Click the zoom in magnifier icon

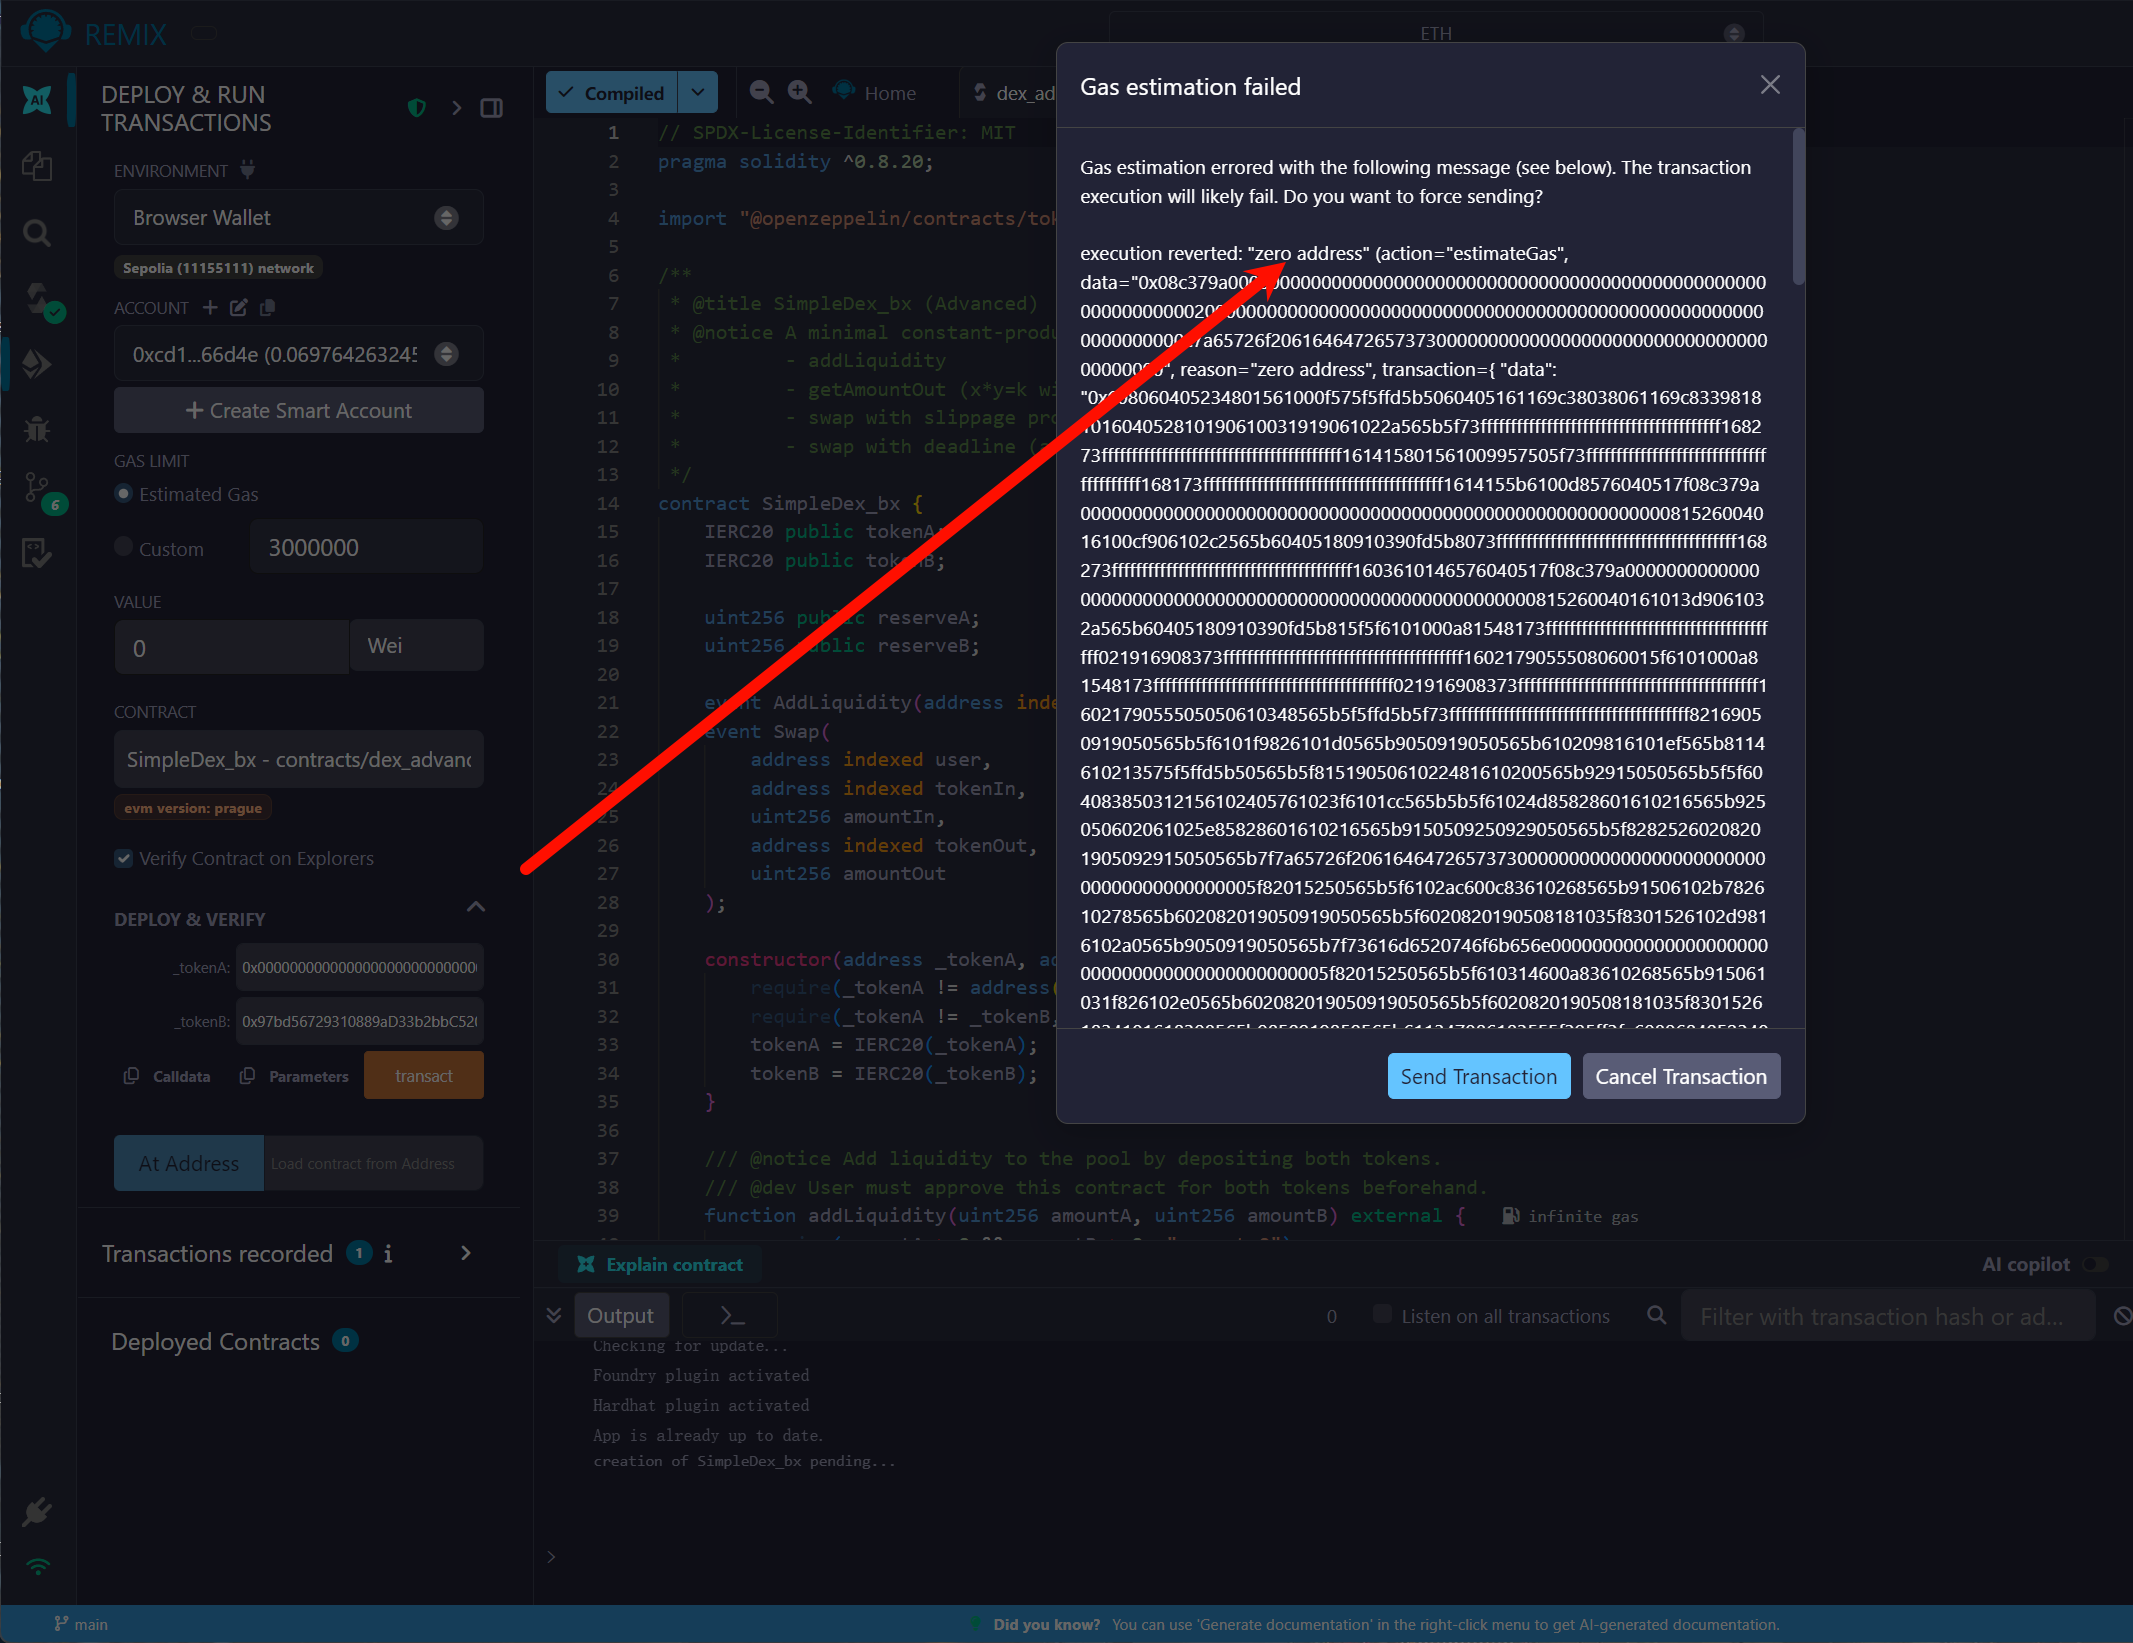799,93
